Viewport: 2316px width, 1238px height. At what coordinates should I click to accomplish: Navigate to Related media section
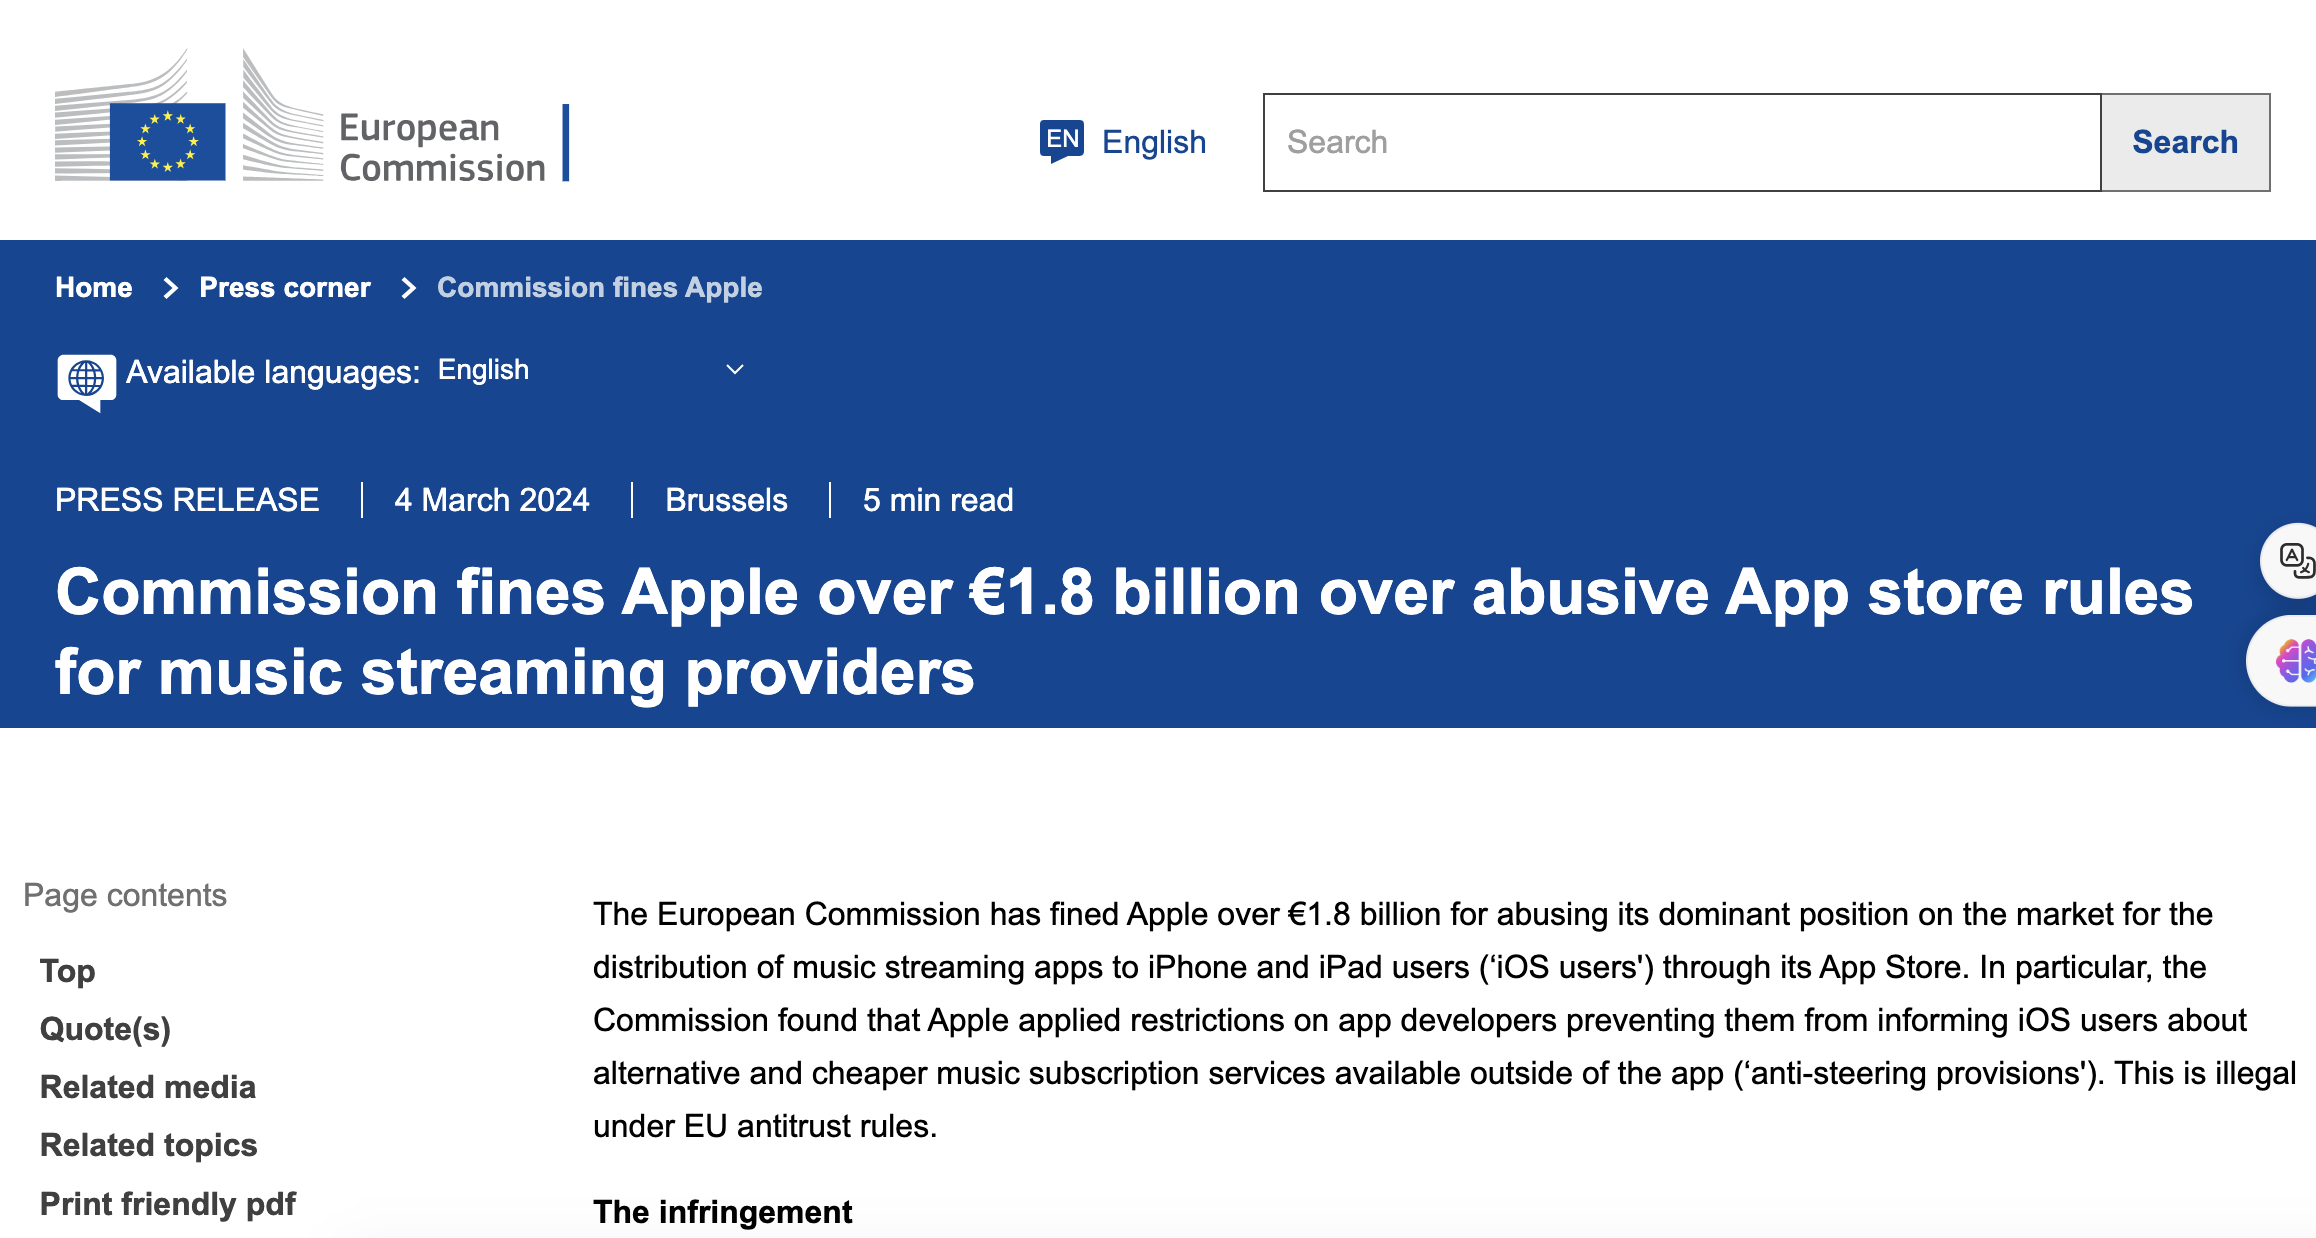(148, 1087)
